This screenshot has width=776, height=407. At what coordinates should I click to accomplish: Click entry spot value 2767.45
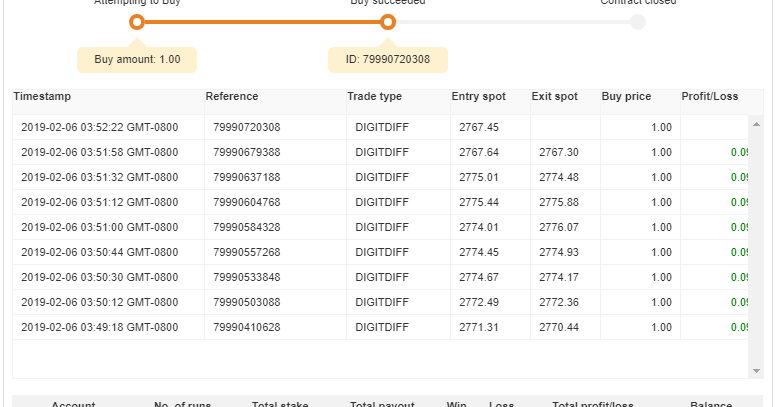(479, 127)
